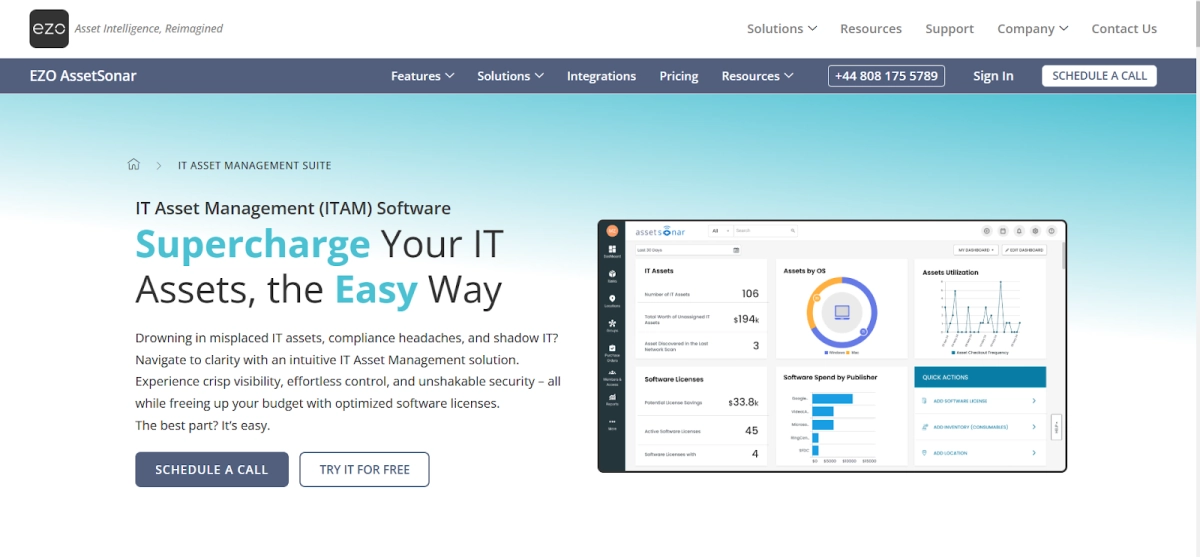The width and height of the screenshot is (1200, 557).
Task: Click the IT ASSET MANAGEMENT SUITE breadcrumb
Action: (x=254, y=165)
